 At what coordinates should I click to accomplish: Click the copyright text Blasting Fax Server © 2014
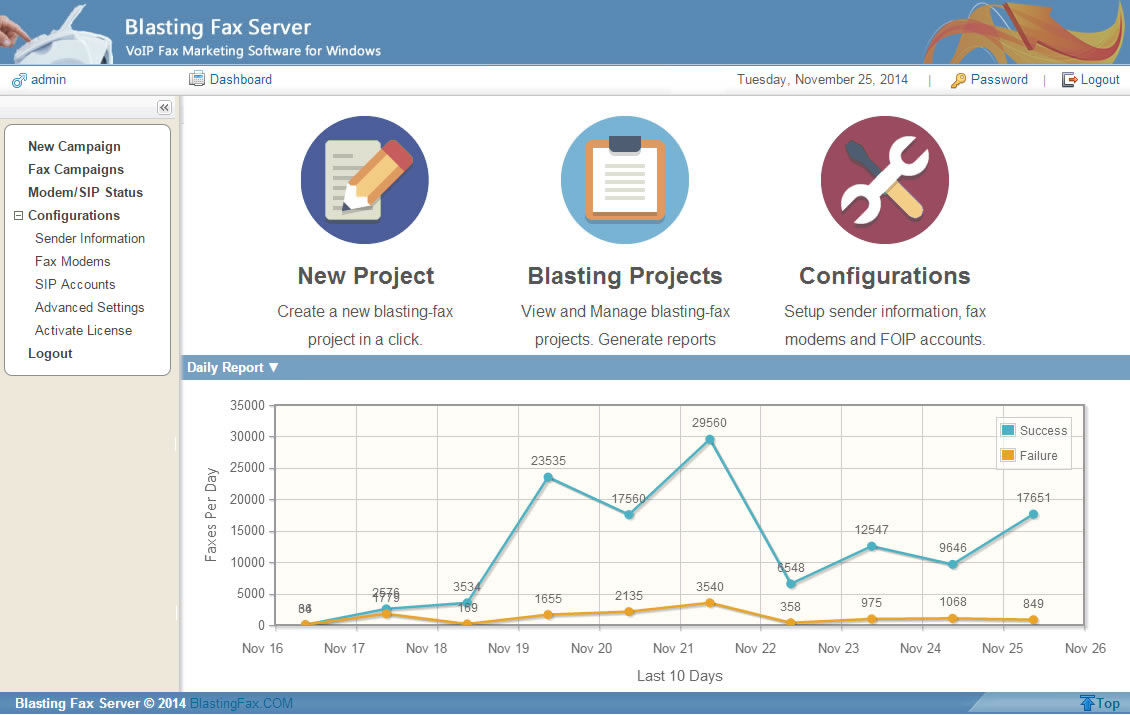pos(100,703)
